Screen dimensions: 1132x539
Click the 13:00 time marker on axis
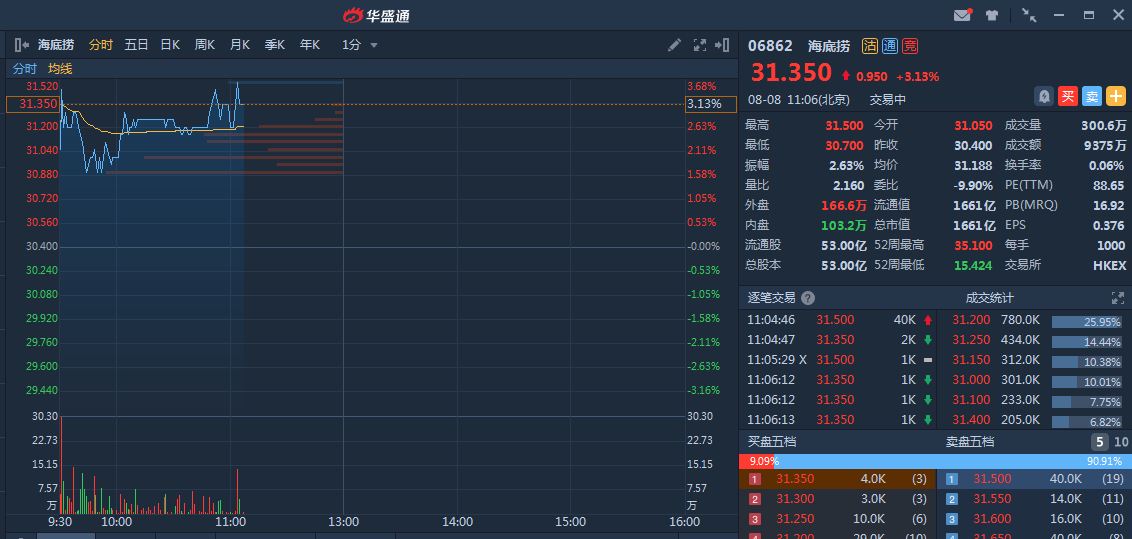coord(343,522)
